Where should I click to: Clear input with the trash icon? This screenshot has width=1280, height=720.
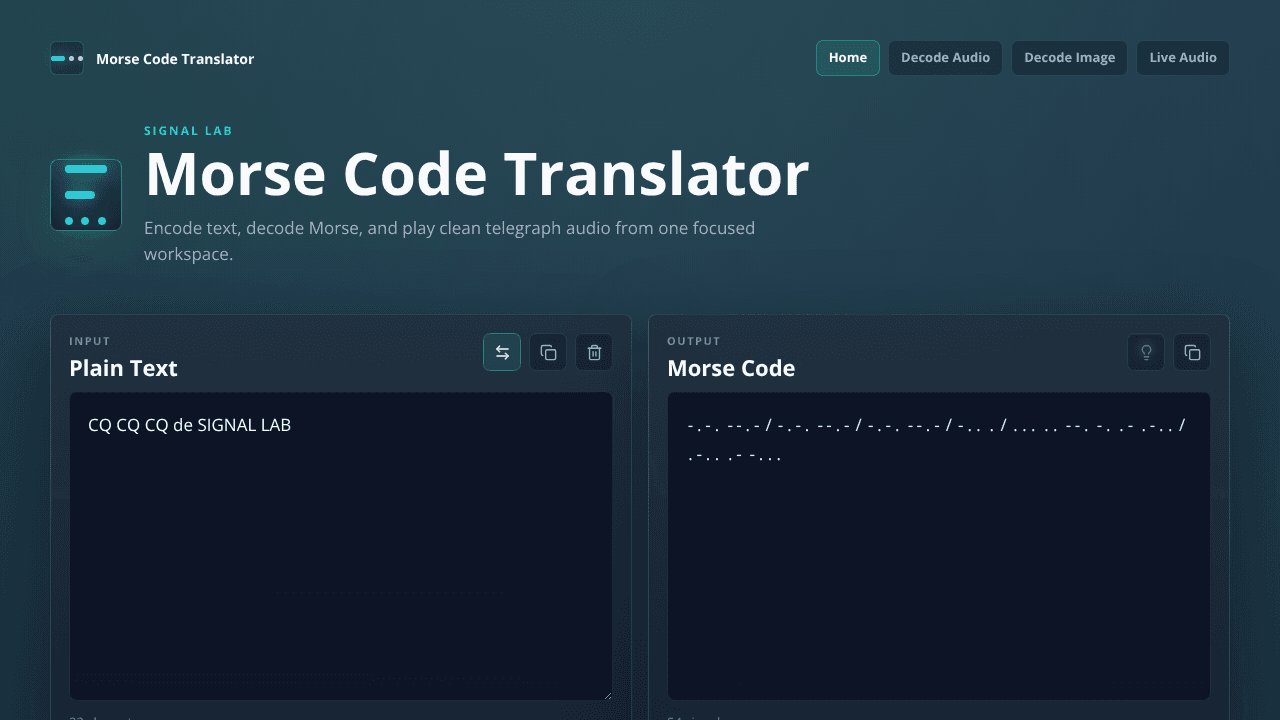[594, 352]
